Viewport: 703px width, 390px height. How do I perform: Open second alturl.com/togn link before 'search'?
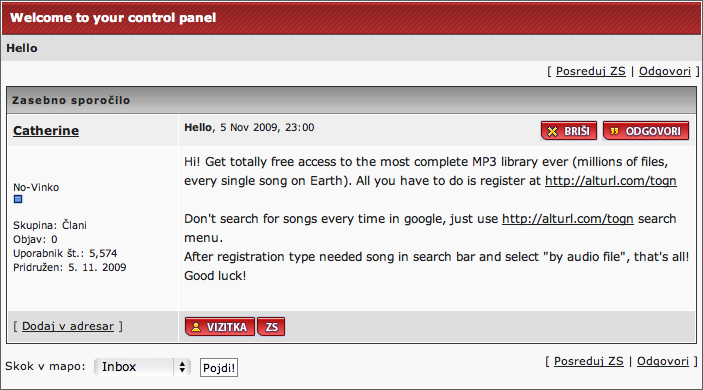568,219
